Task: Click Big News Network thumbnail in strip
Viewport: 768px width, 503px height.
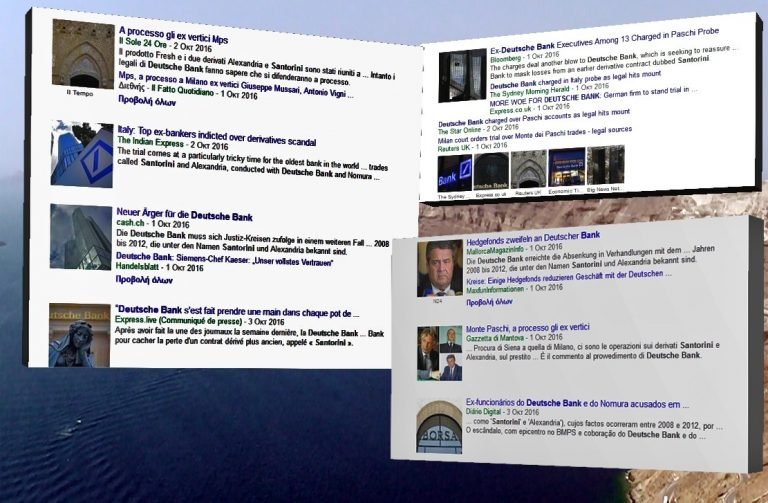Action: tap(606, 165)
